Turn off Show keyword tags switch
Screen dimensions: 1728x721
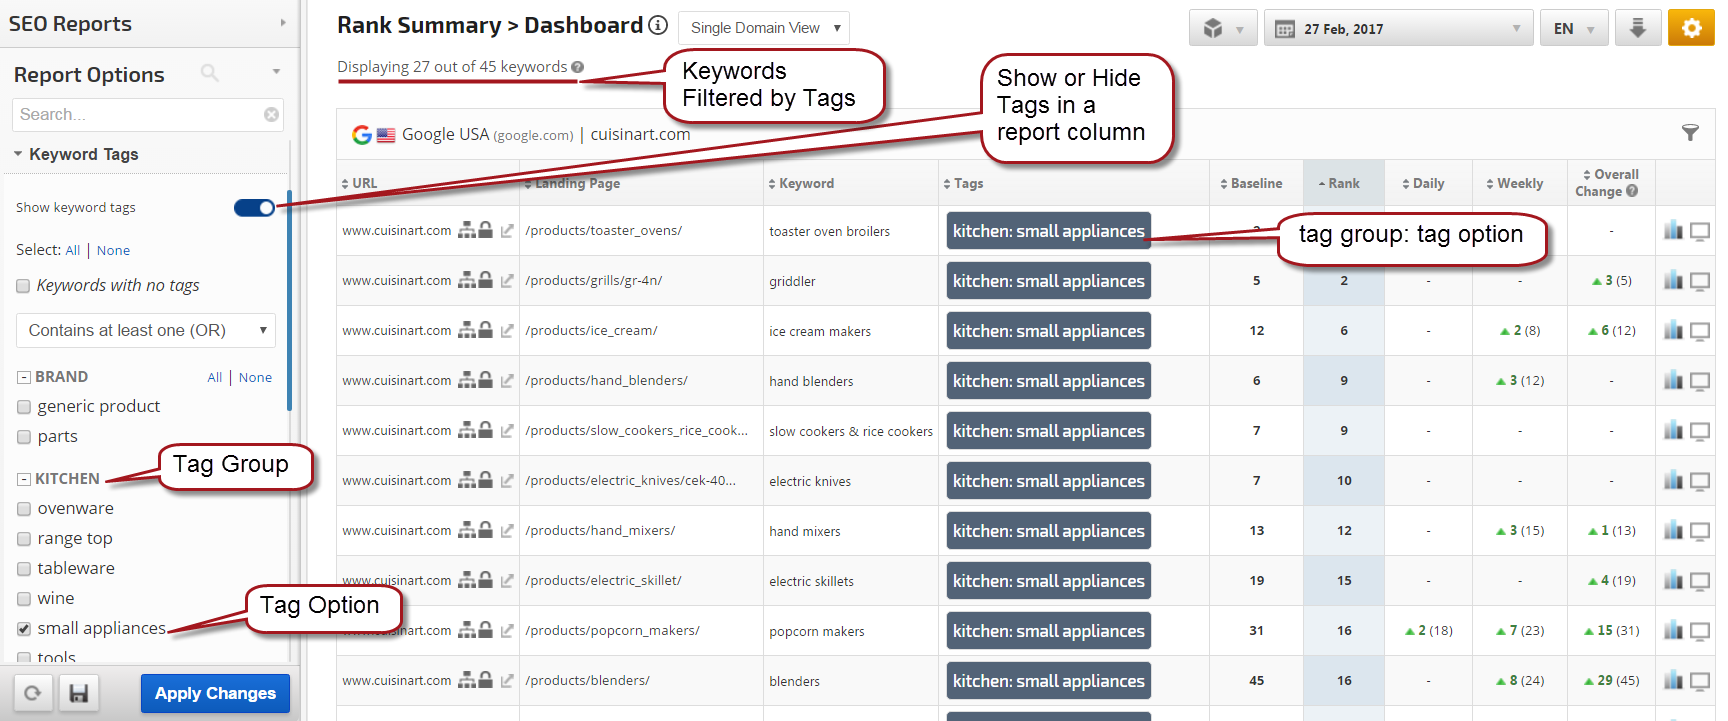(254, 208)
